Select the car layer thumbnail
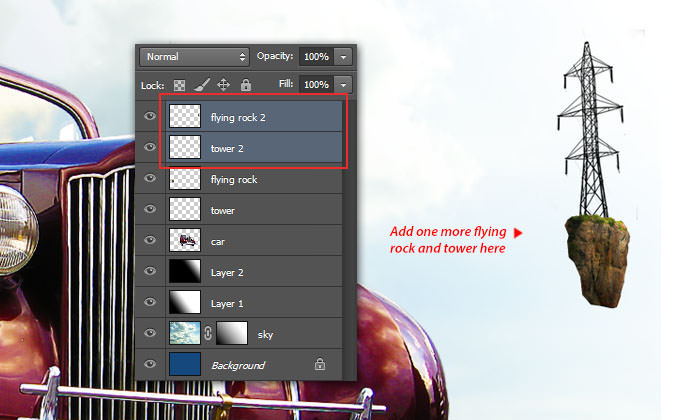The height and width of the screenshot is (420, 700). [185, 240]
